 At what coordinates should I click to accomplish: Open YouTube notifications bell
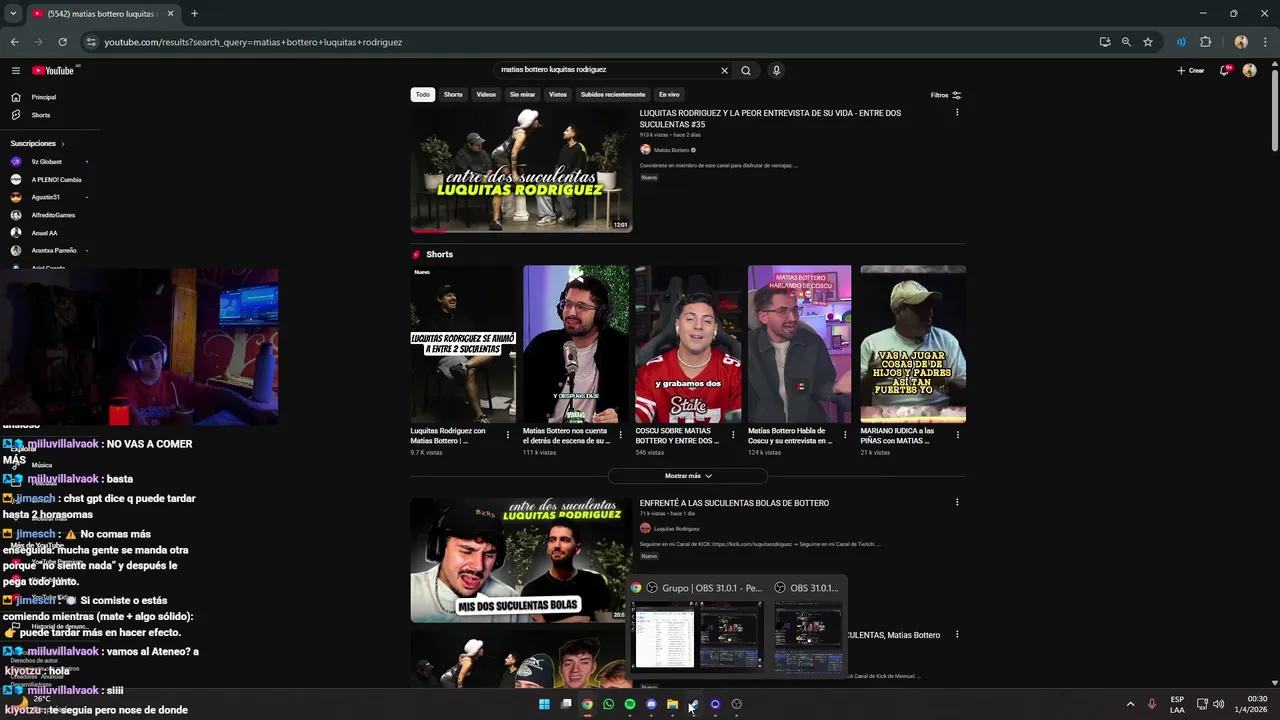[x=1224, y=70]
